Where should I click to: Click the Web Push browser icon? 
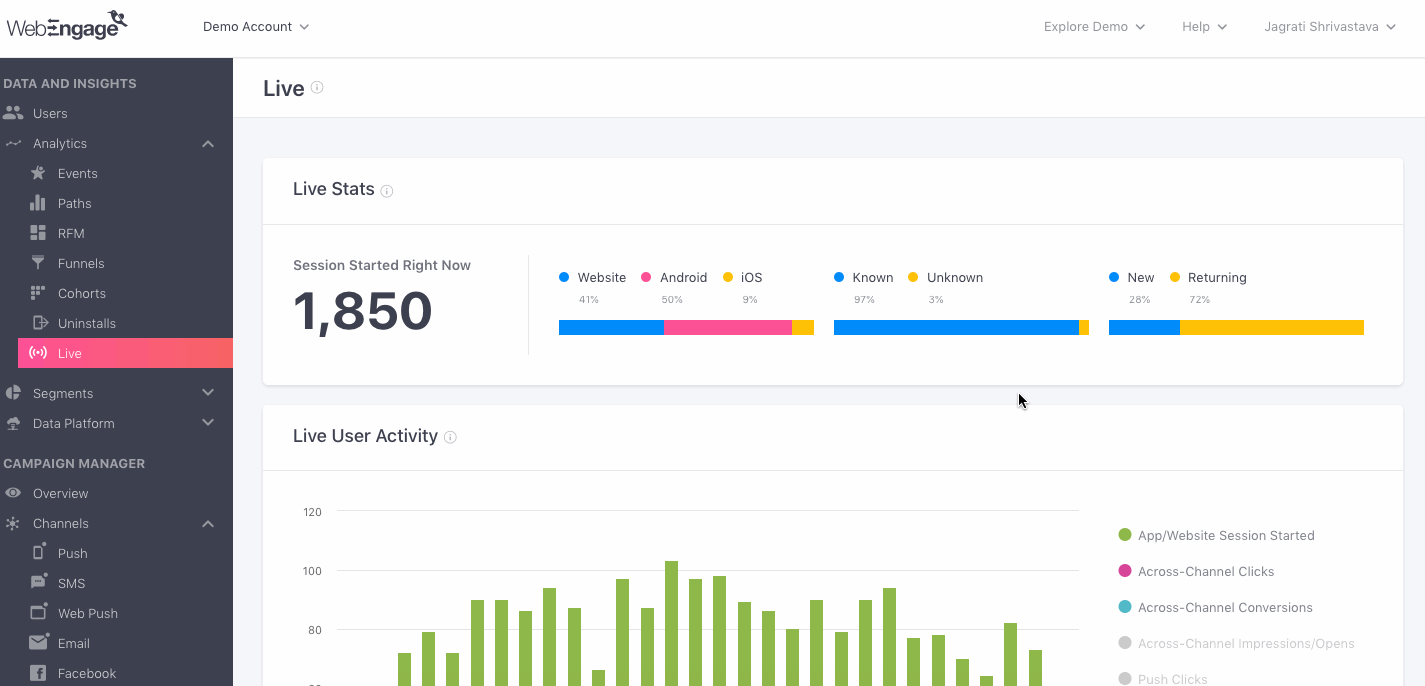(39, 612)
